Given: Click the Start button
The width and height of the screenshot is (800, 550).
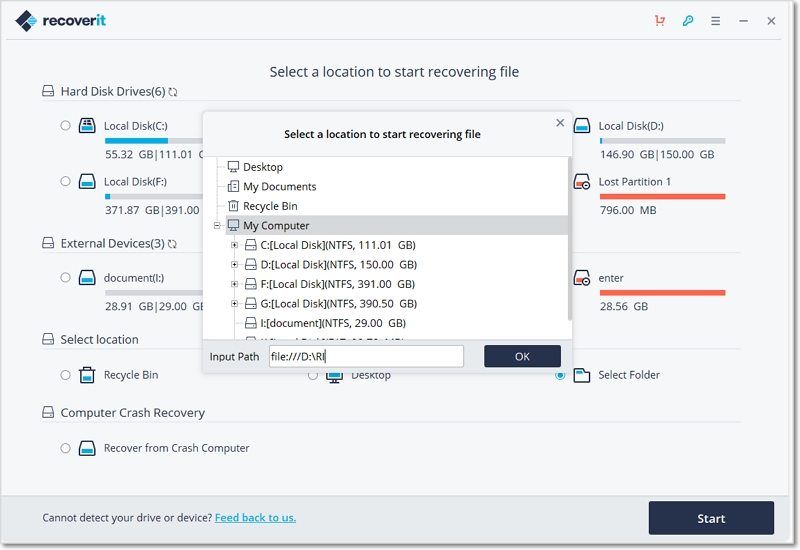Looking at the screenshot, I should (x=711, y=518).
